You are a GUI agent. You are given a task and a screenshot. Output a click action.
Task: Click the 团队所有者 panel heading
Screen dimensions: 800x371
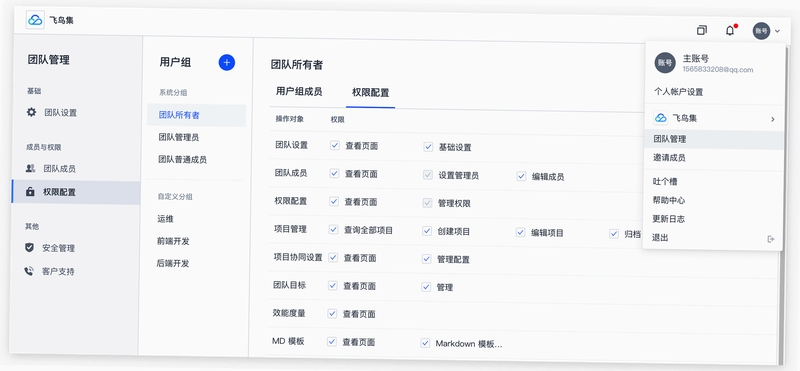pyautogui.click(x=297, y=65)
